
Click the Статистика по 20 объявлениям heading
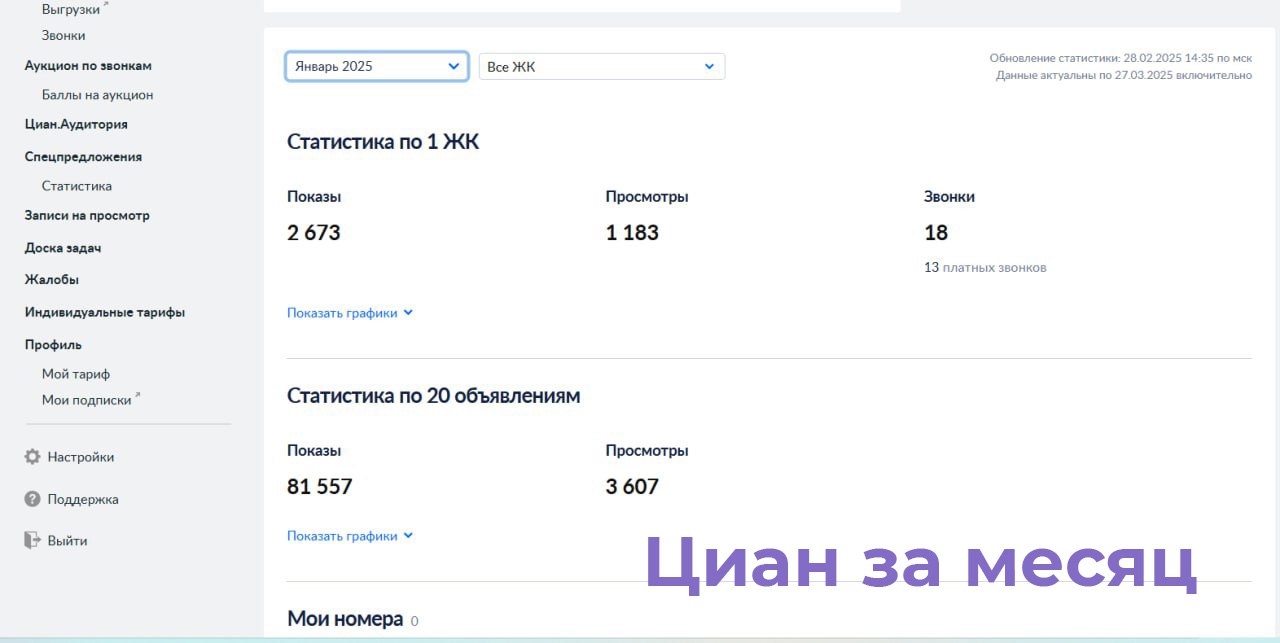click(x=434, y=396)
